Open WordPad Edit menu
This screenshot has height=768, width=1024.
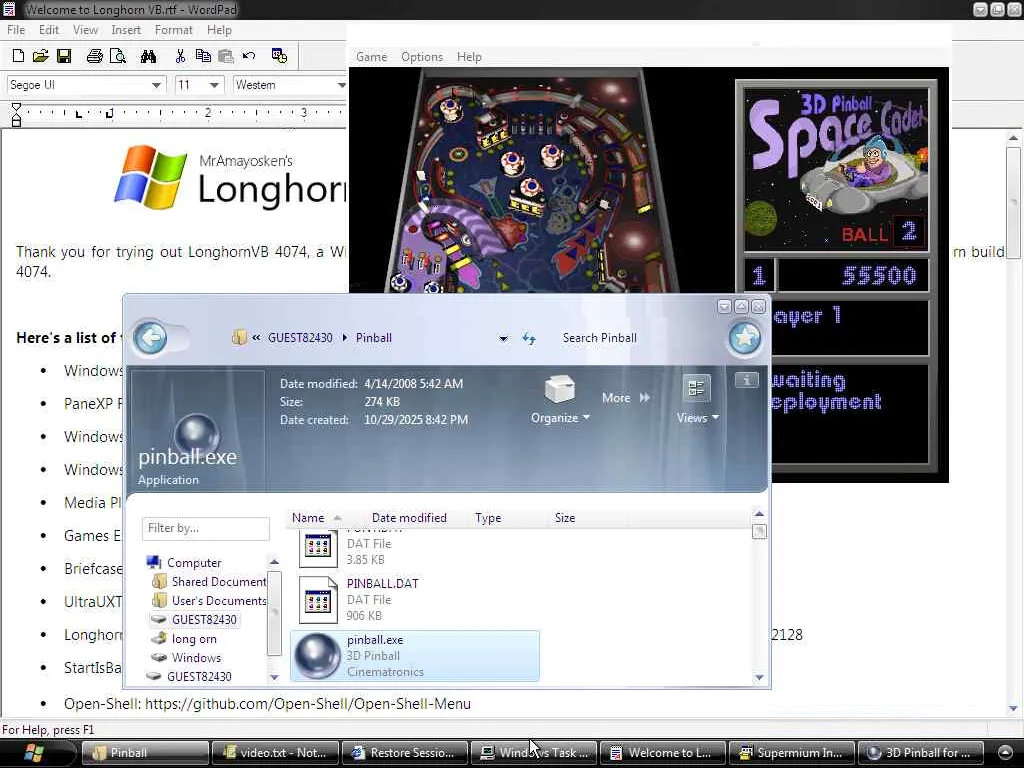click(49, 30)
